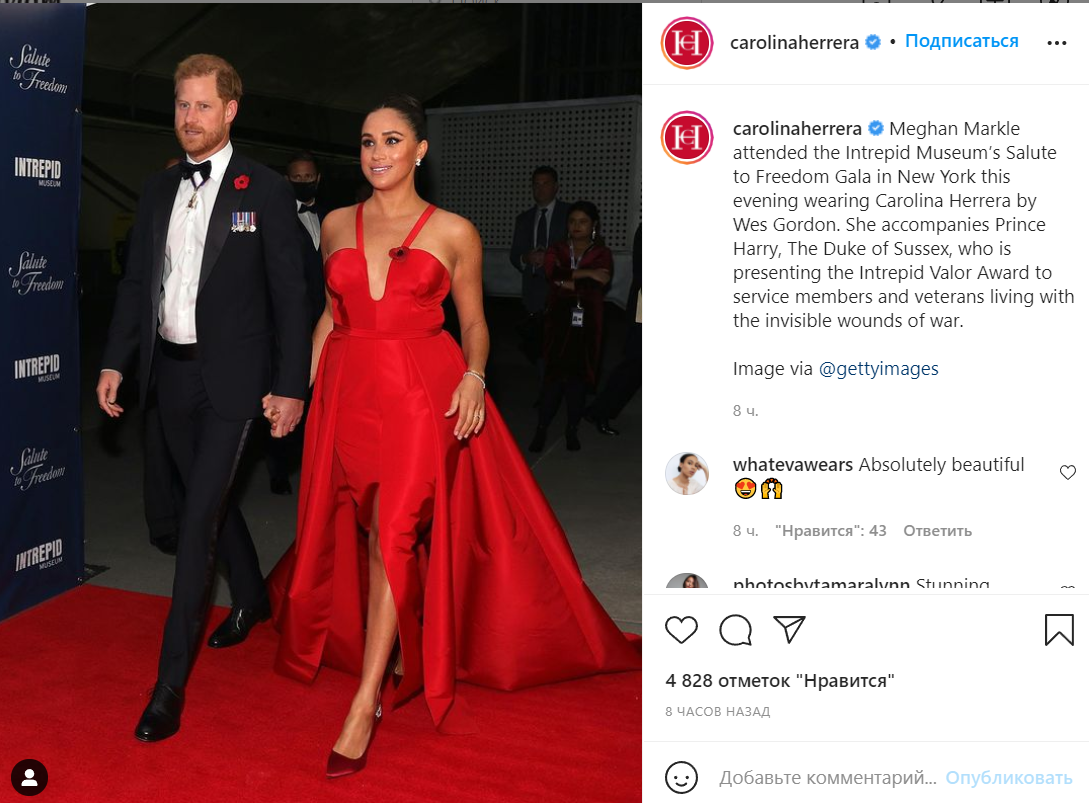Open @gettyimages mention link
The image size is (1089, 803).
(879, 369)
